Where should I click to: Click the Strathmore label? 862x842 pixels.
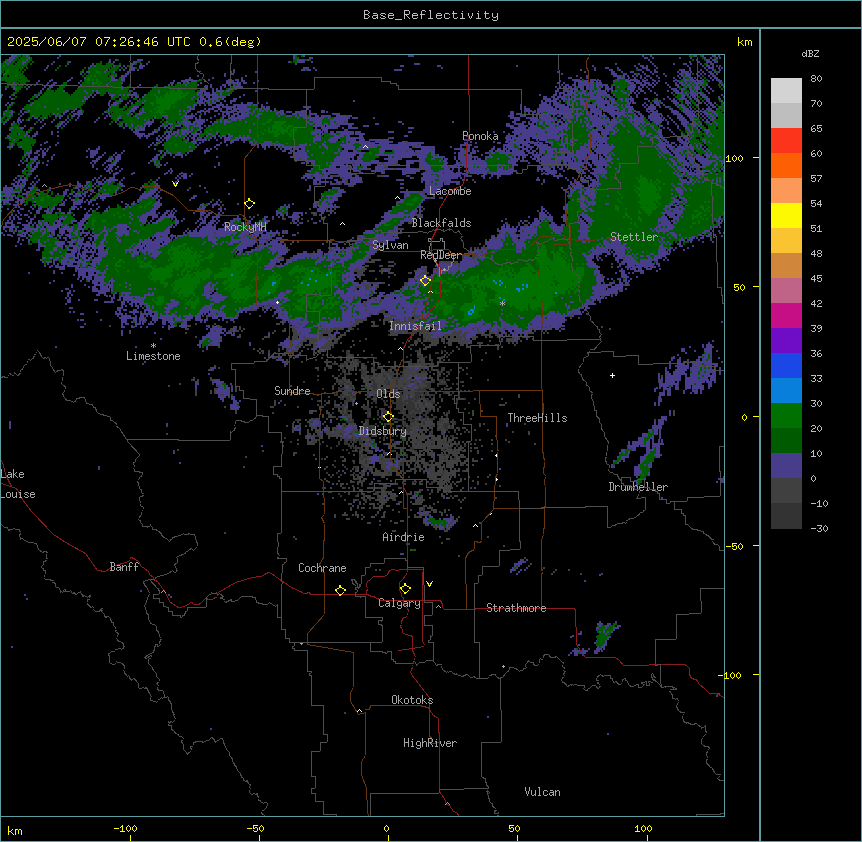pyautogui.click(x=516, y=608)
